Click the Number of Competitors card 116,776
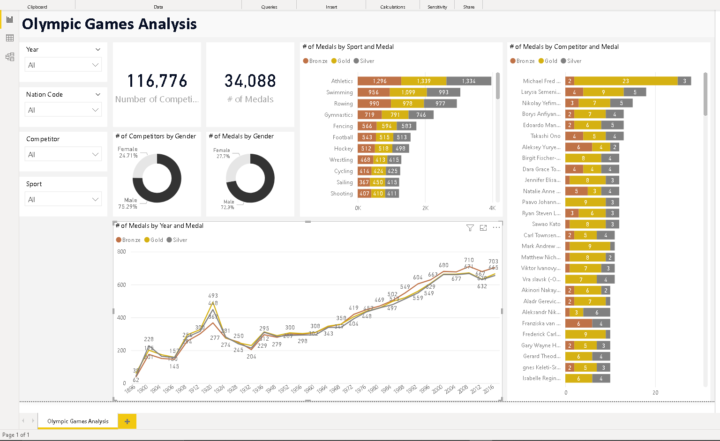720x441 pixels. coord(157,85)
